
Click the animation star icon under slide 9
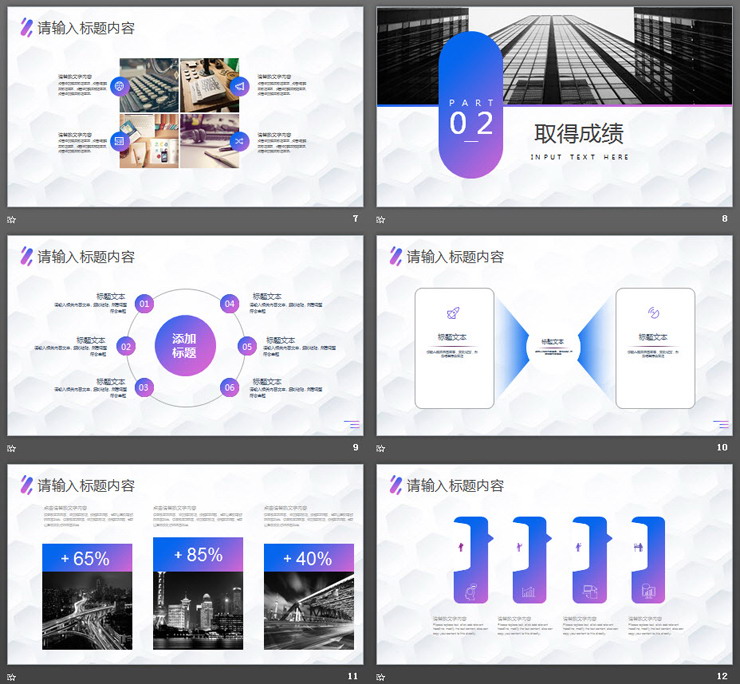(12, 448)
